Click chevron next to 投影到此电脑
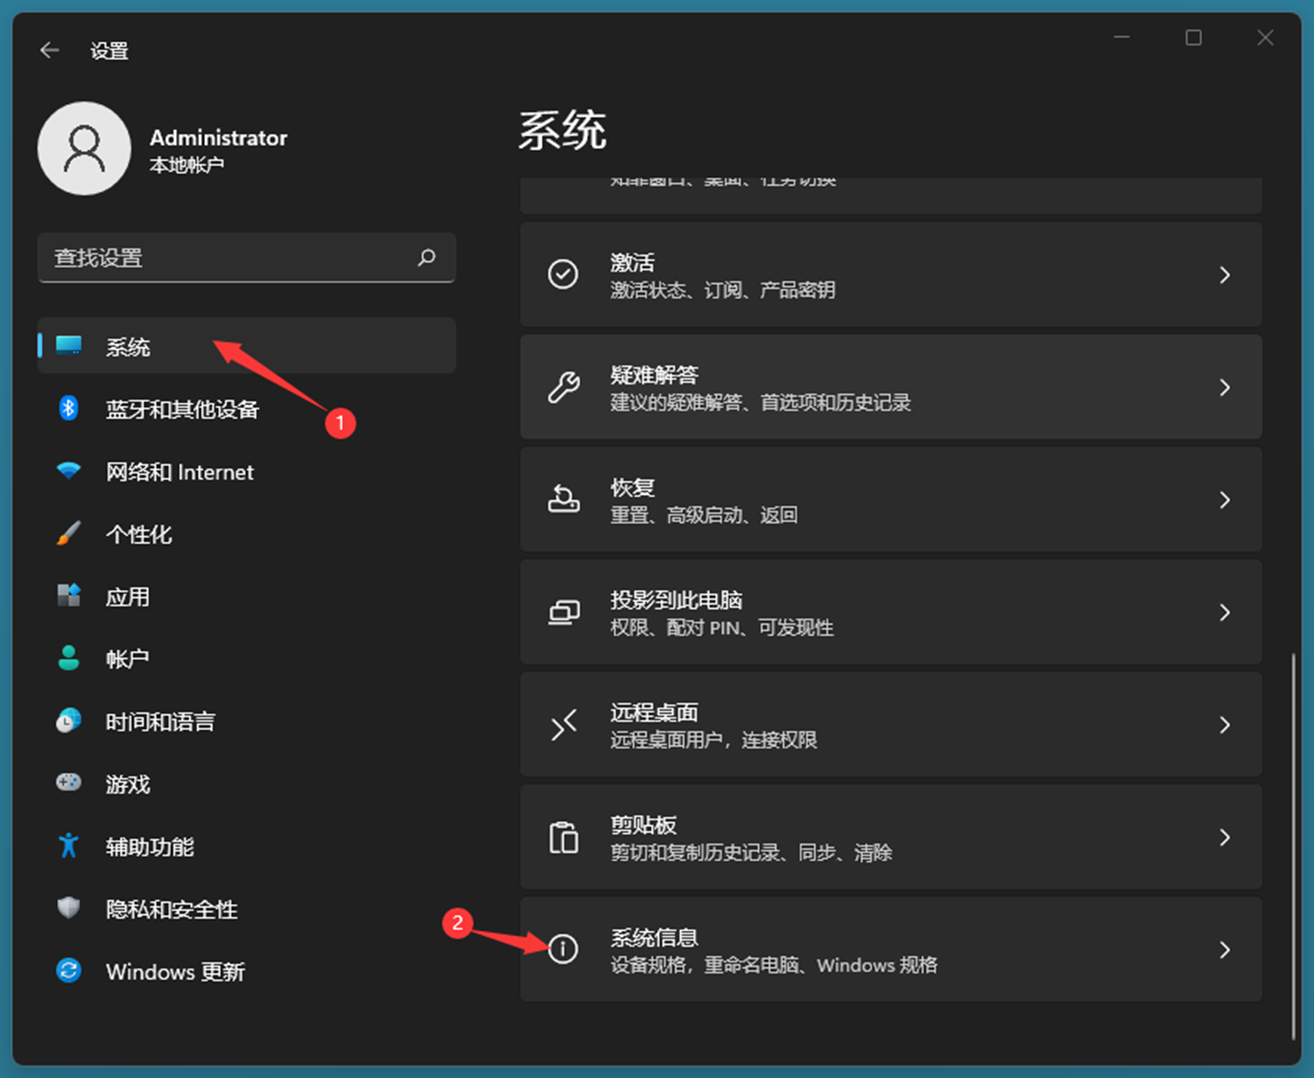The height and width of the screenshot is (1078, 1314). tap(1225, 612)
